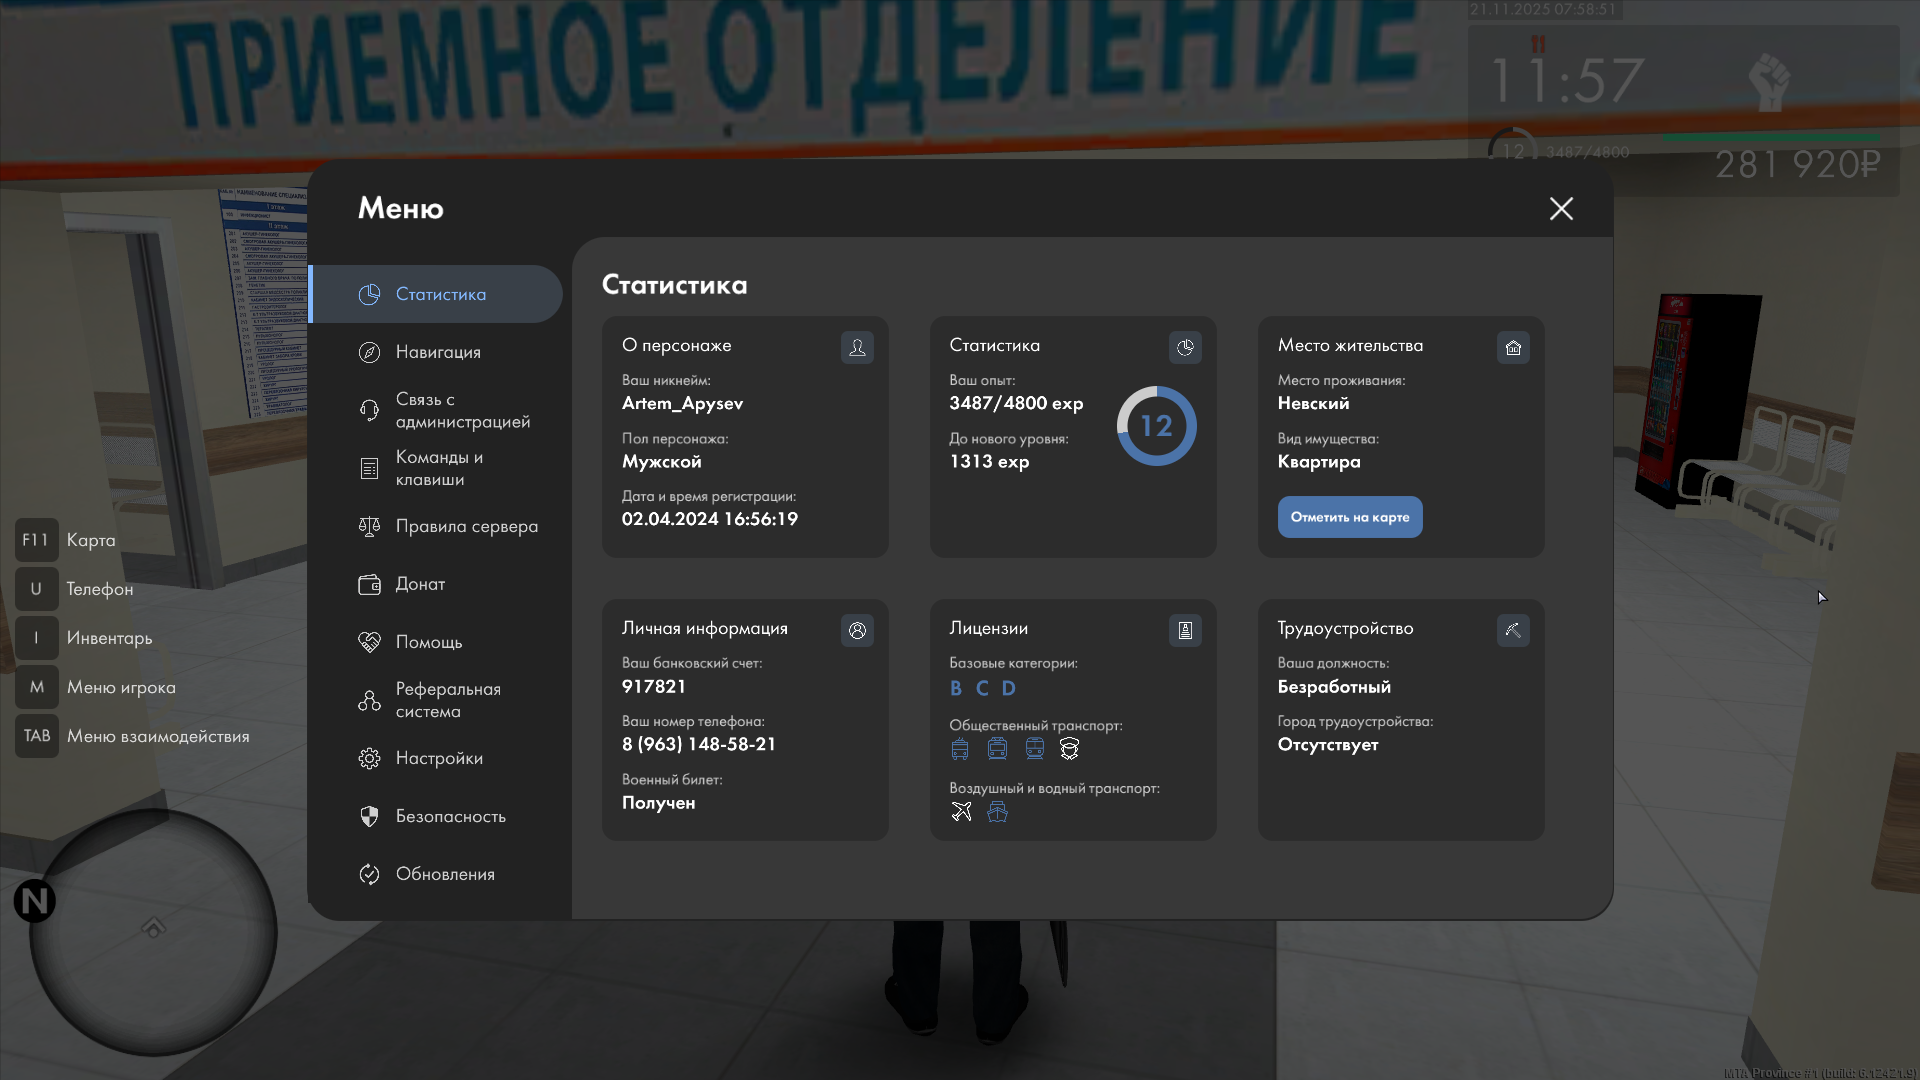1920x1080 pixels.
Task: Select the Настройки menu item
Action: 439,758
